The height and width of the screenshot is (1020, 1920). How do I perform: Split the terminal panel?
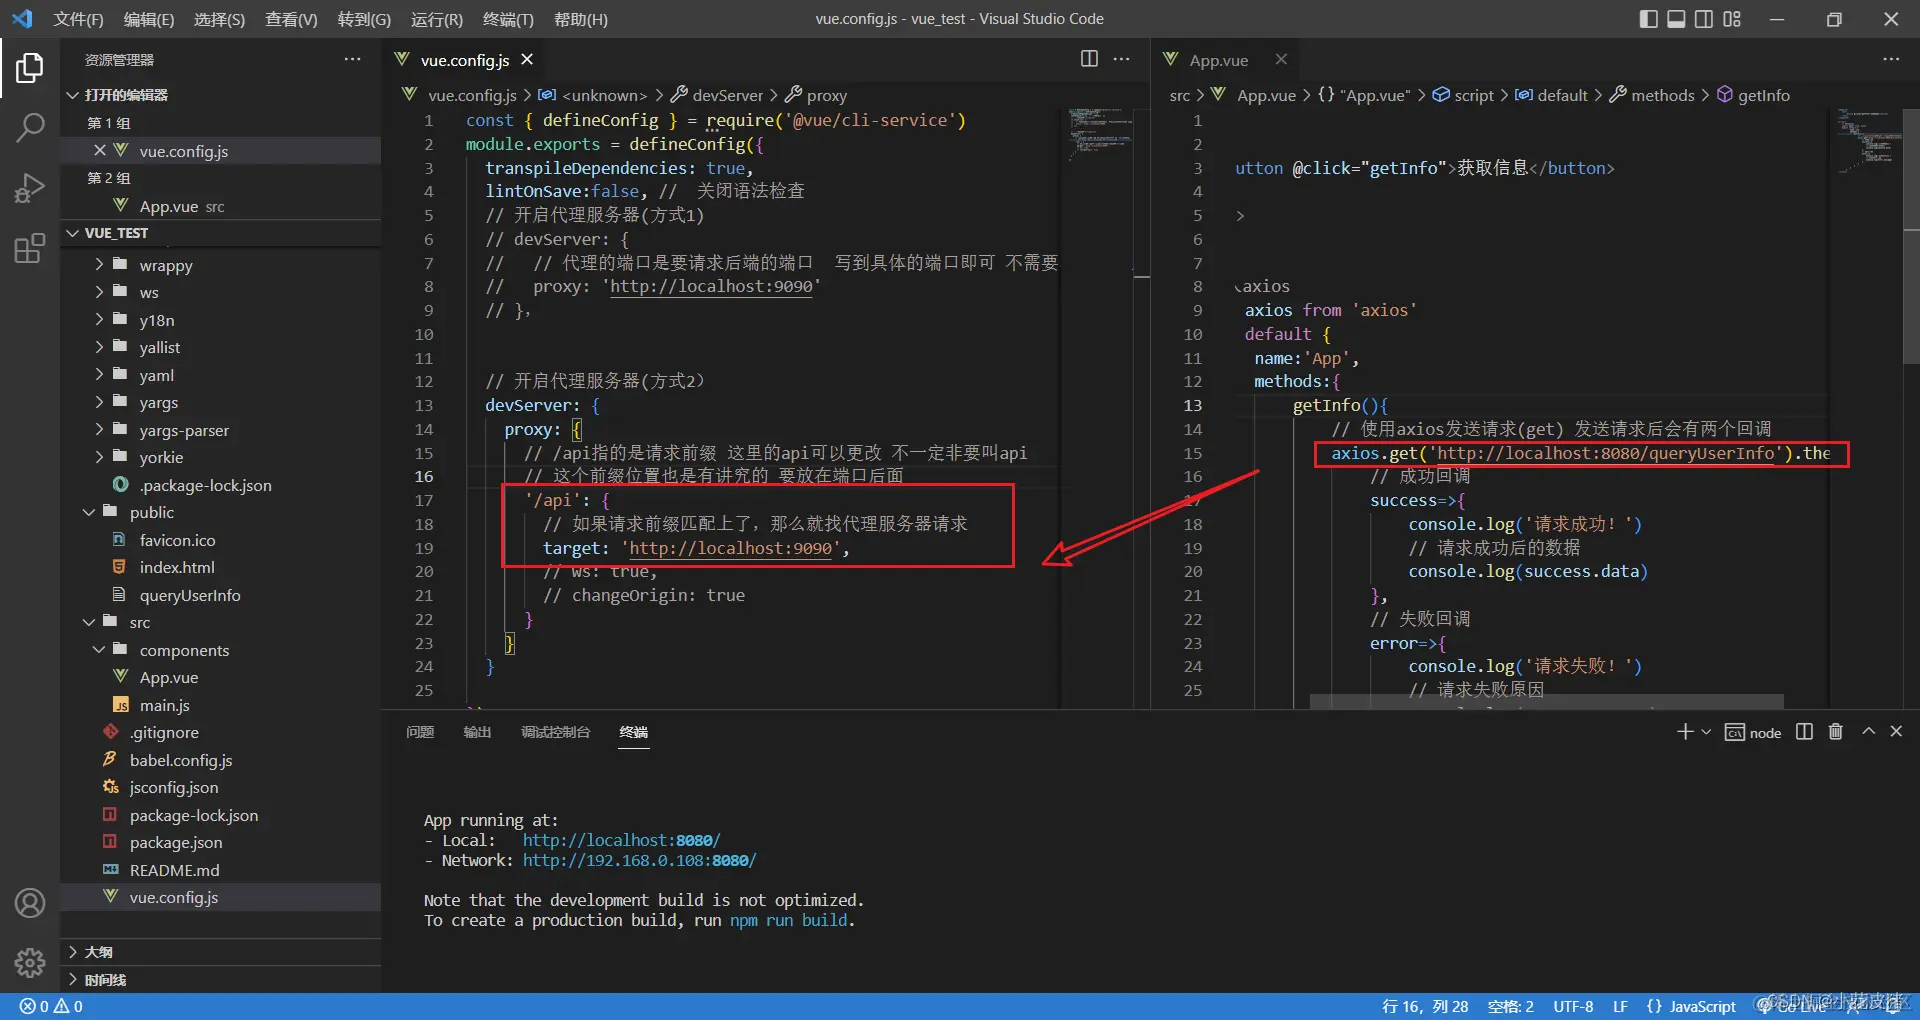(1804, 732)
